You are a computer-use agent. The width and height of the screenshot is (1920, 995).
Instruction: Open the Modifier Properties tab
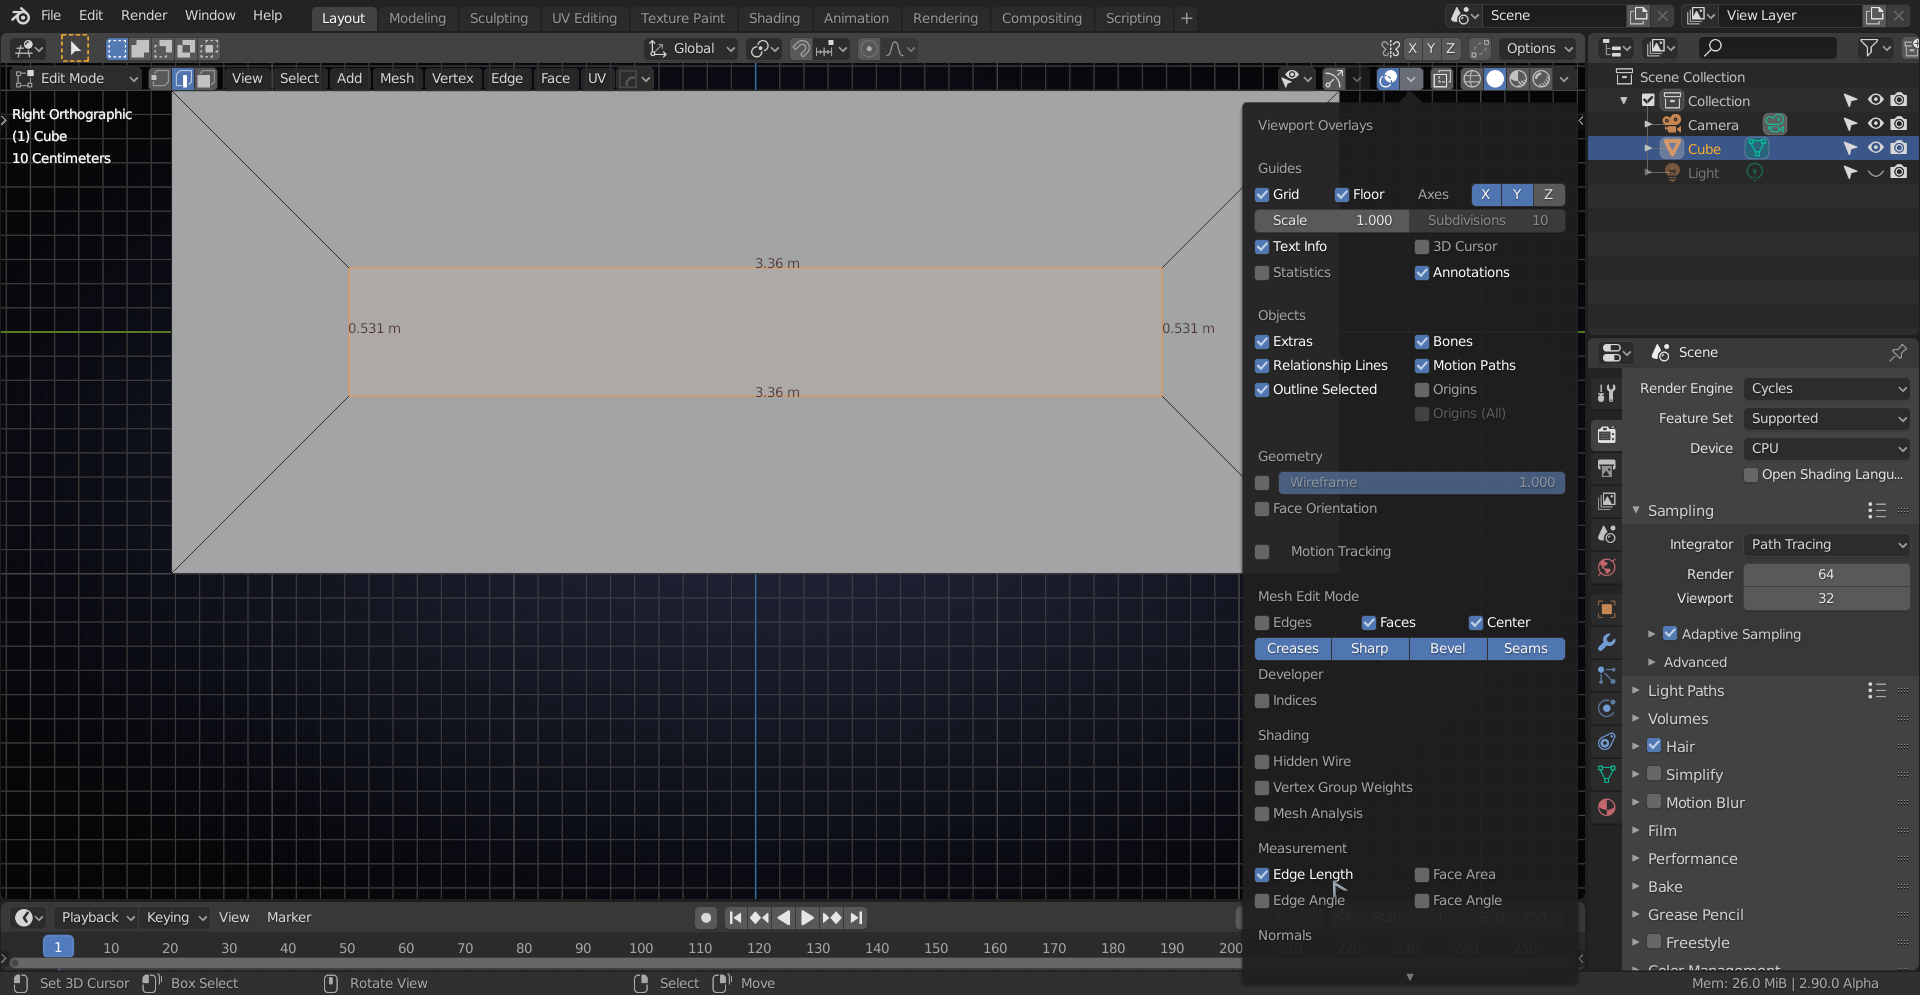(x=1607, y=642)
